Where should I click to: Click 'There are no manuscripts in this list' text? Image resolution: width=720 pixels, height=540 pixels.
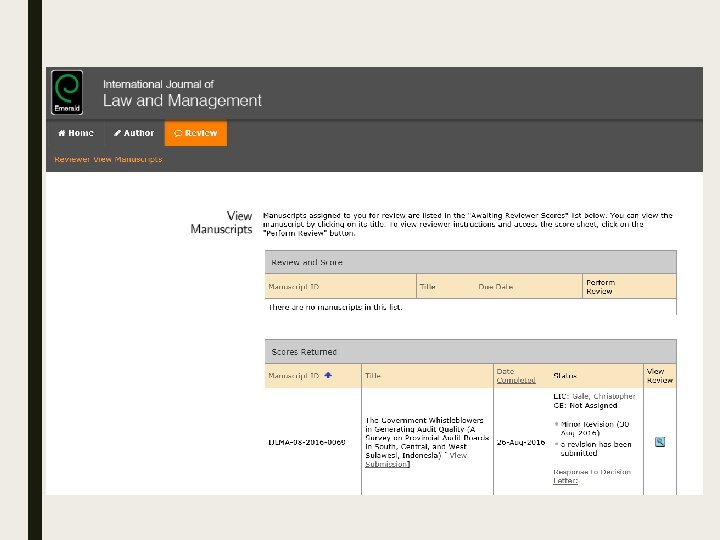[x=336, y=307]
